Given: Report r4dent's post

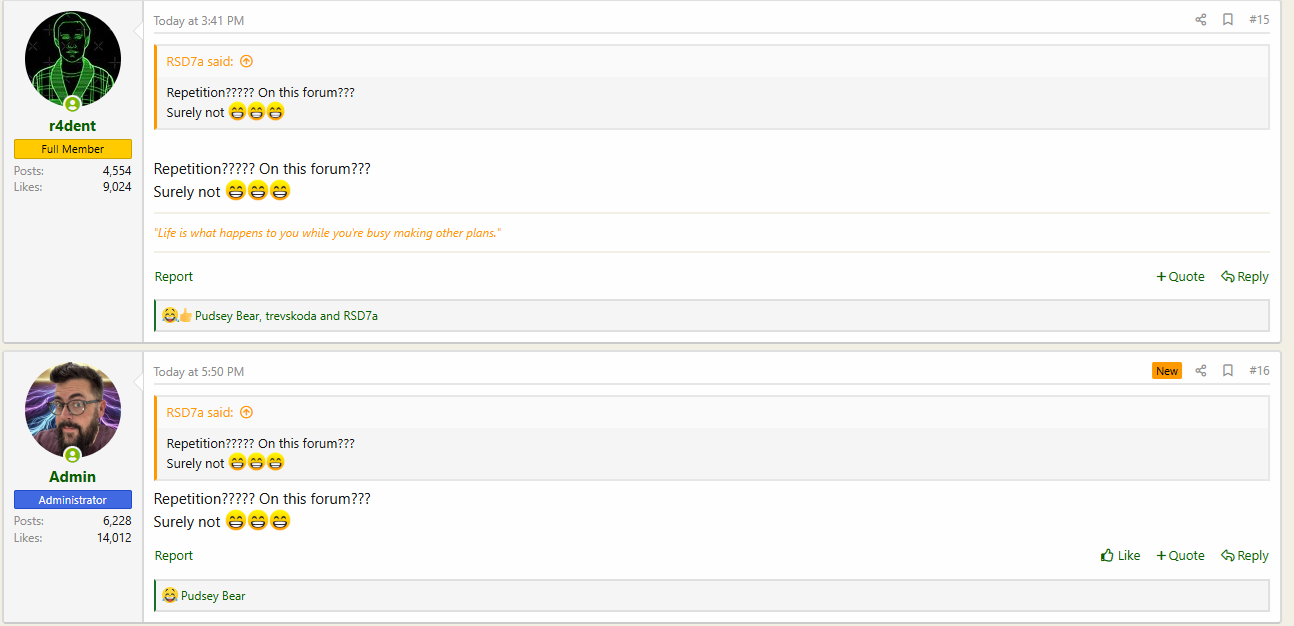Looking at the screenshot, I should (x=174, y=277).
